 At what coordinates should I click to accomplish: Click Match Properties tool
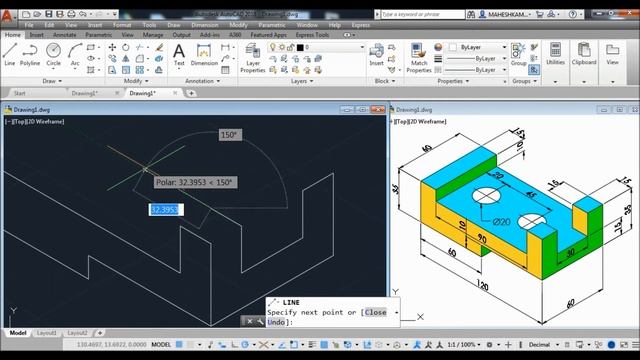pos(419,58)
